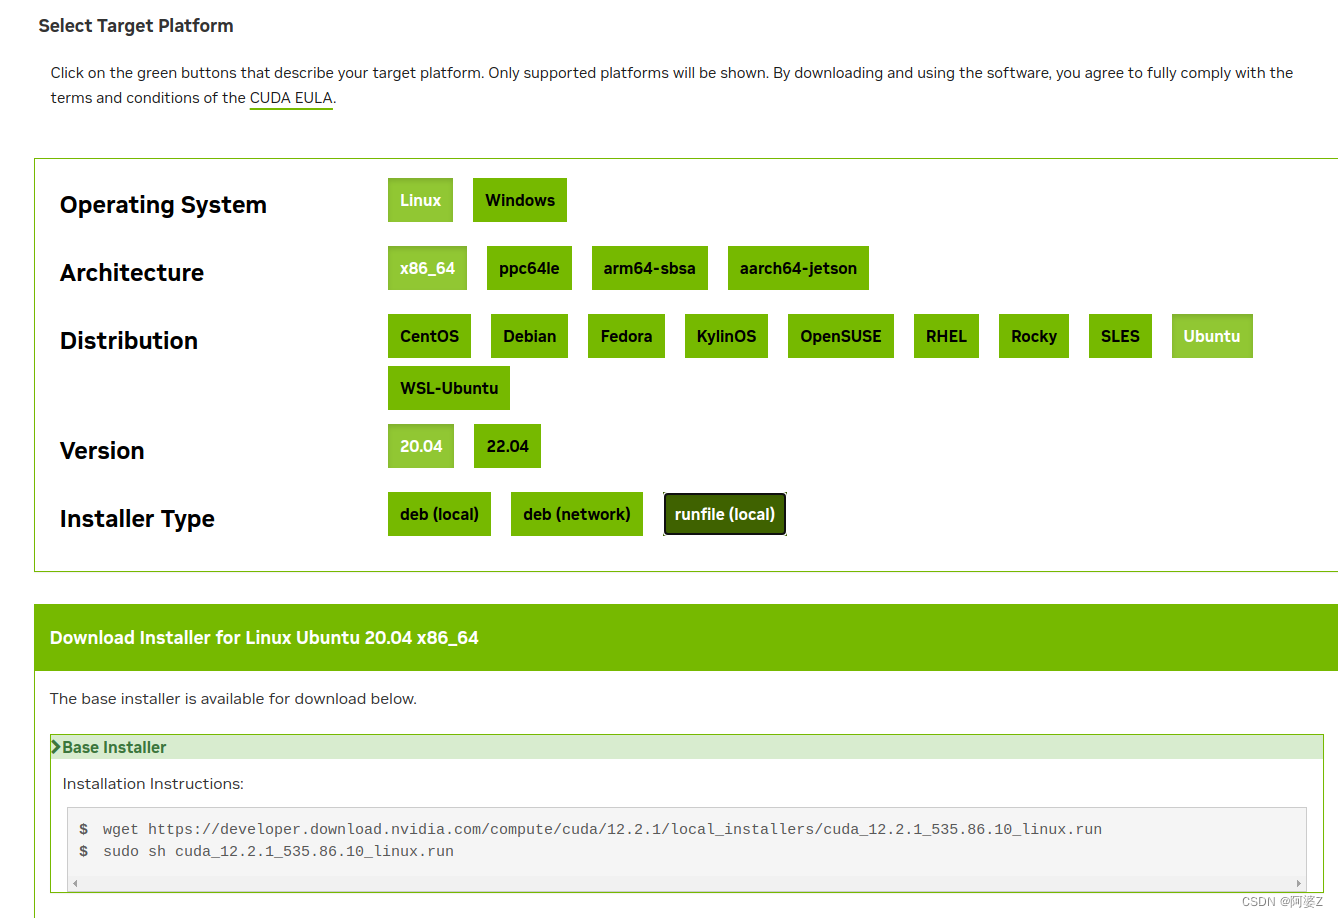Pick WSL-Ubuntu distribution
The height and width of the screenshot is (918, 1338).
click(x=449, y=388)
